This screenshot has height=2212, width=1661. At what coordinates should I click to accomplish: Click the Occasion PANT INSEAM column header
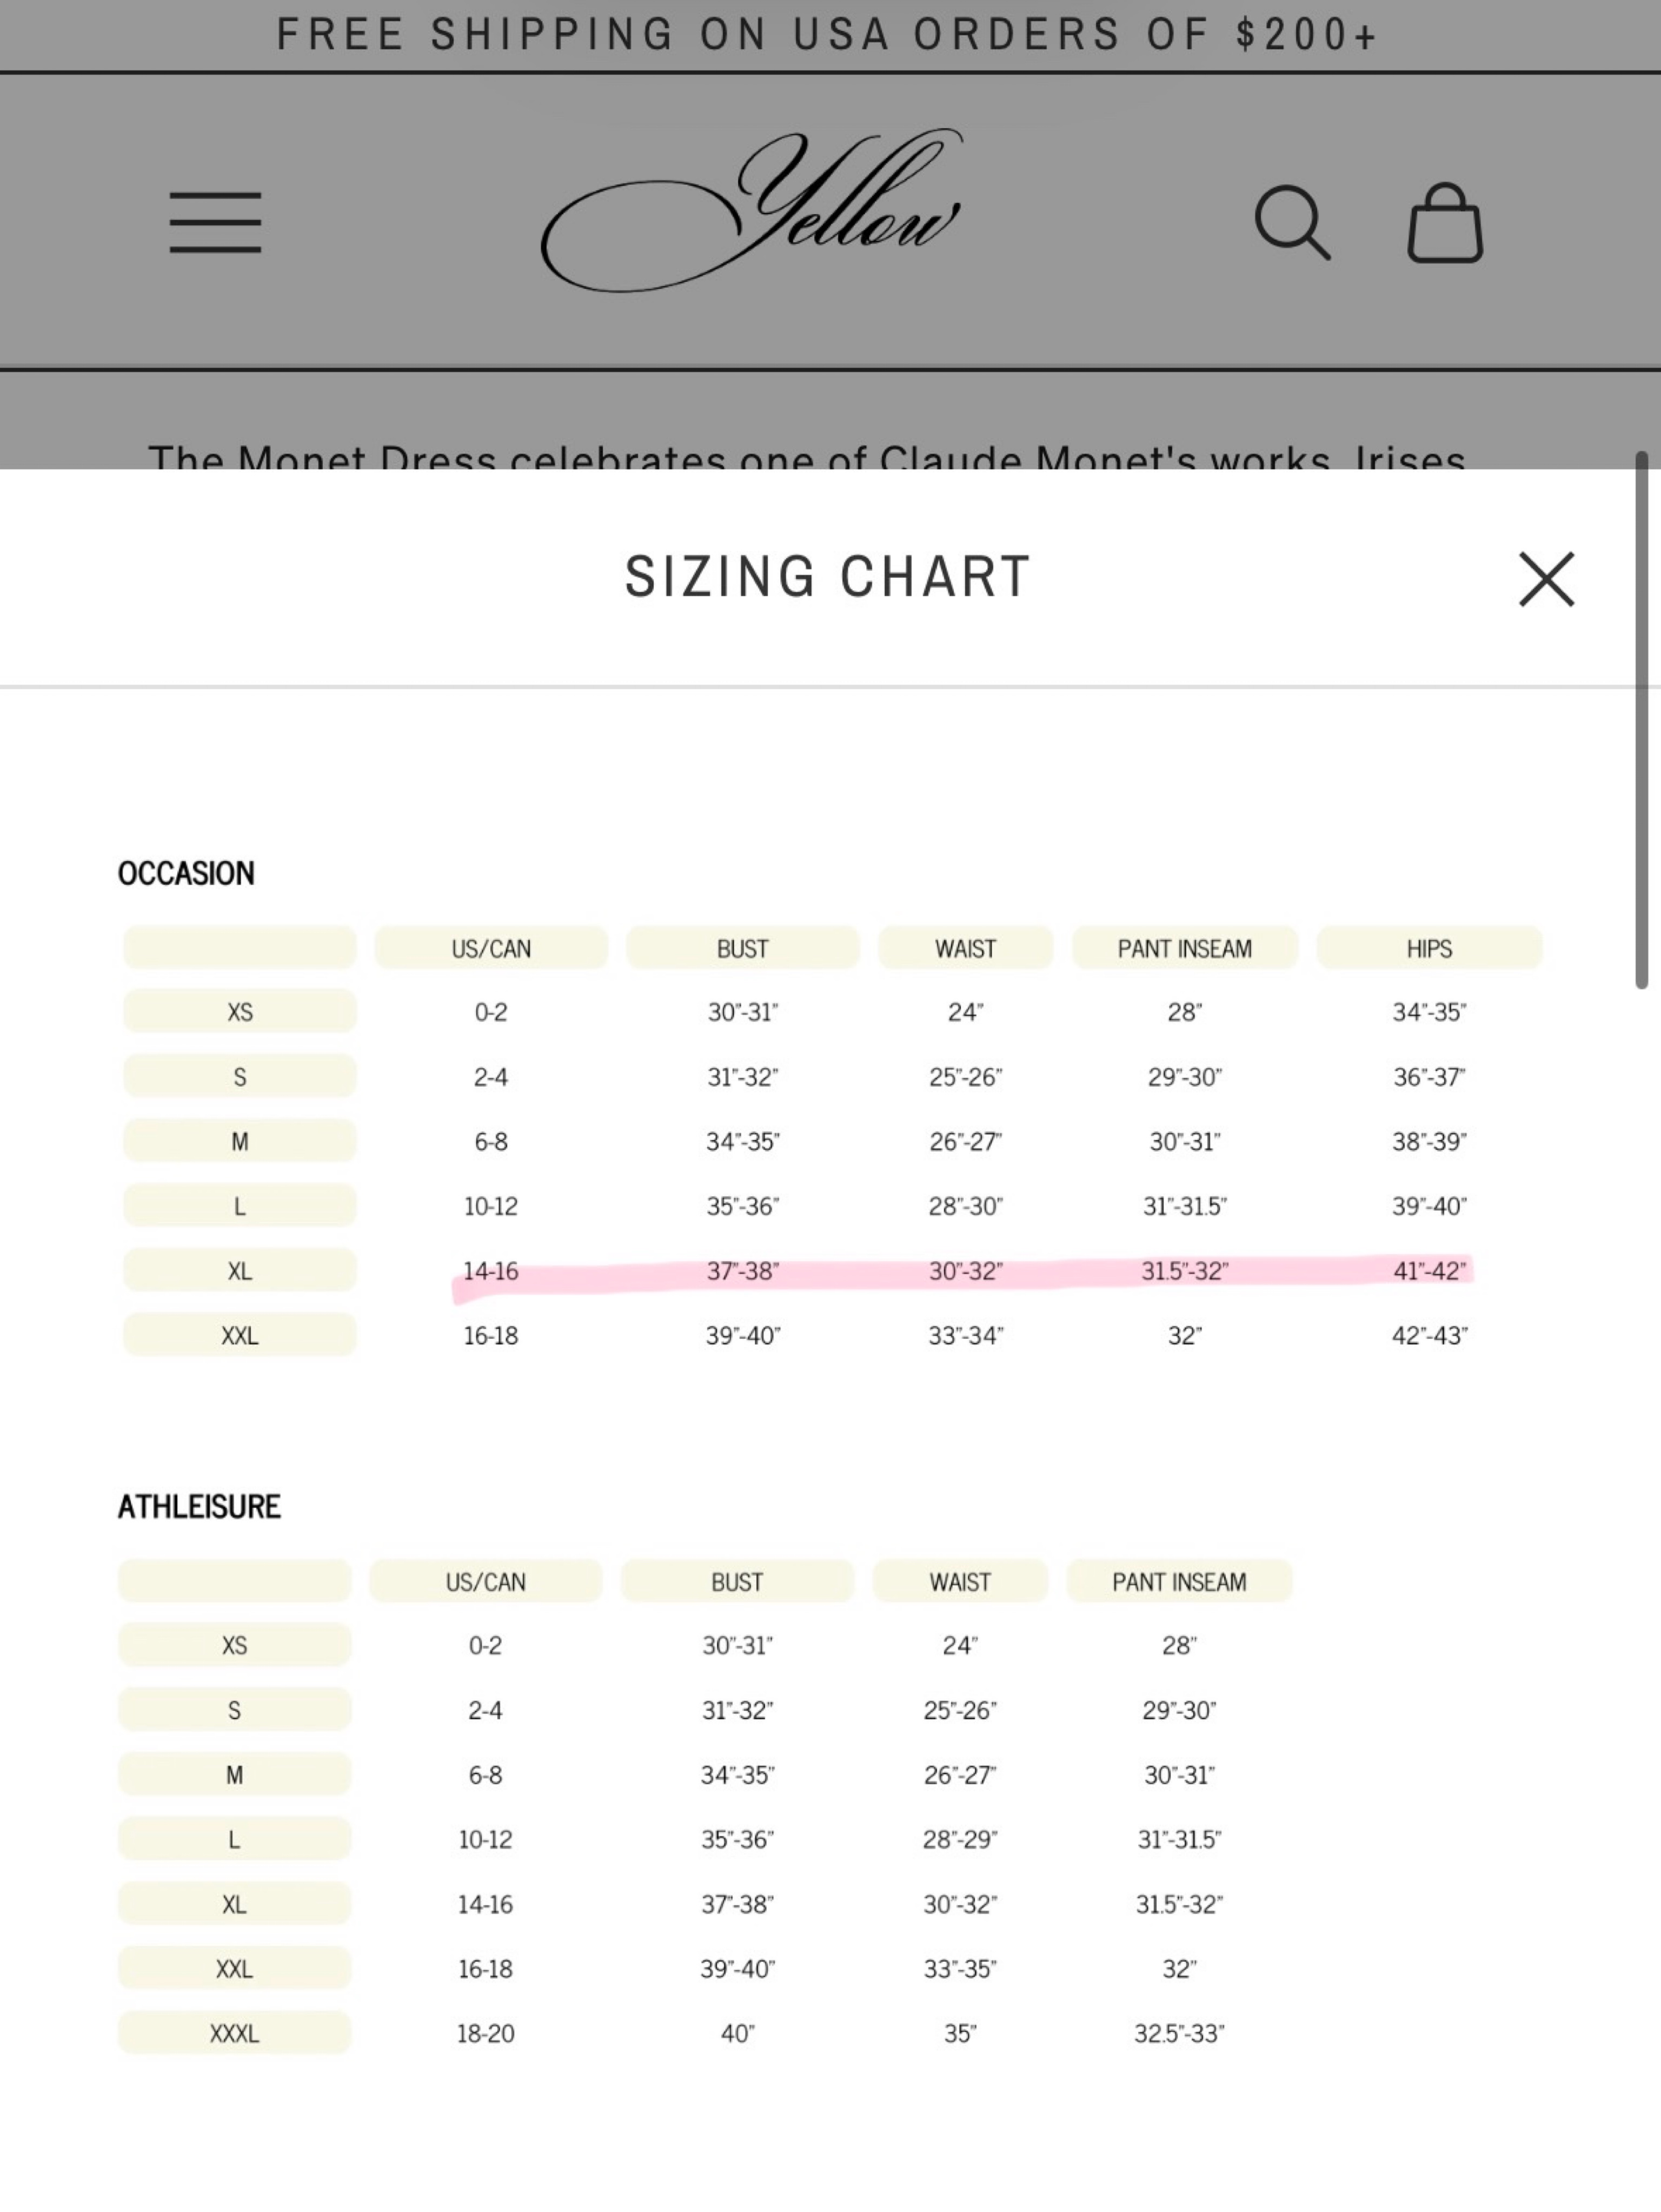pyautogui.click(x=1185, y=948)
